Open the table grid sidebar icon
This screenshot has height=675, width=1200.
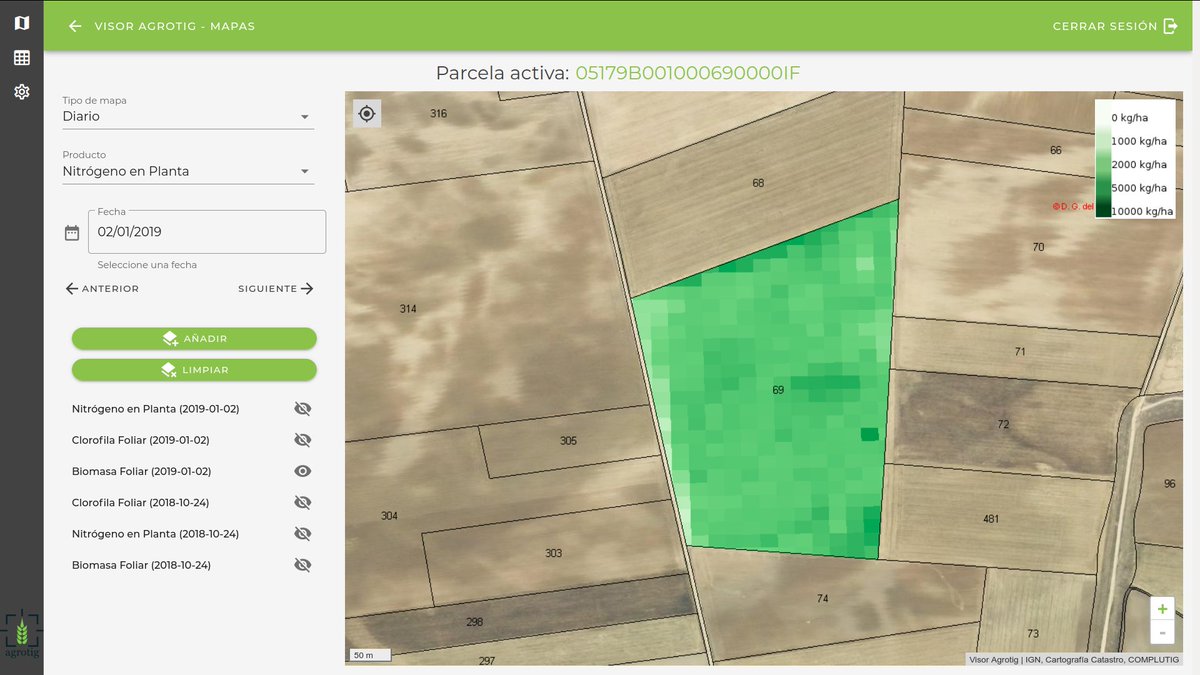pos(21,58)
